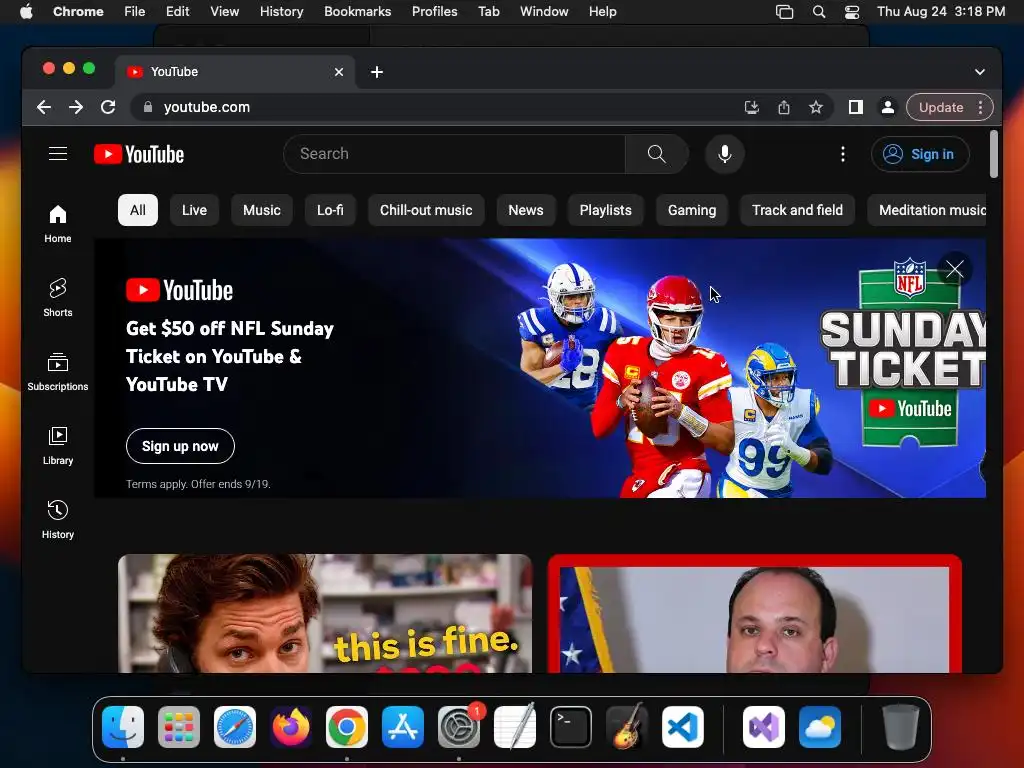The height and width of the screenshot is (768, 1024).
Task: Open the Window menu
Action: (x=544, y=11)
